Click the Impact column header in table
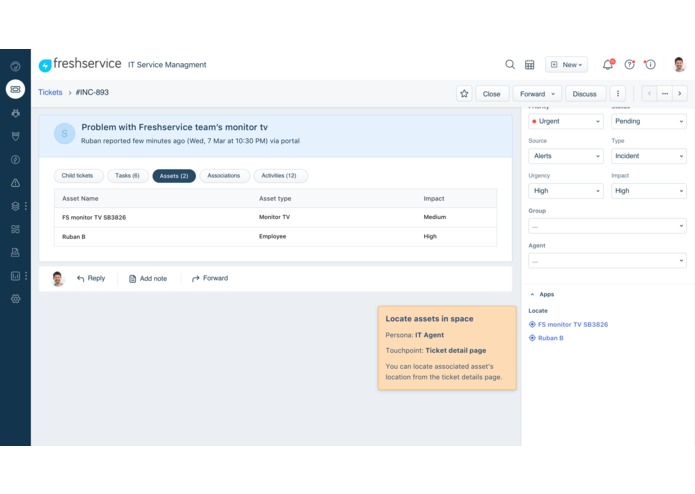Viewport: 695px width, 494px height. 433,198
